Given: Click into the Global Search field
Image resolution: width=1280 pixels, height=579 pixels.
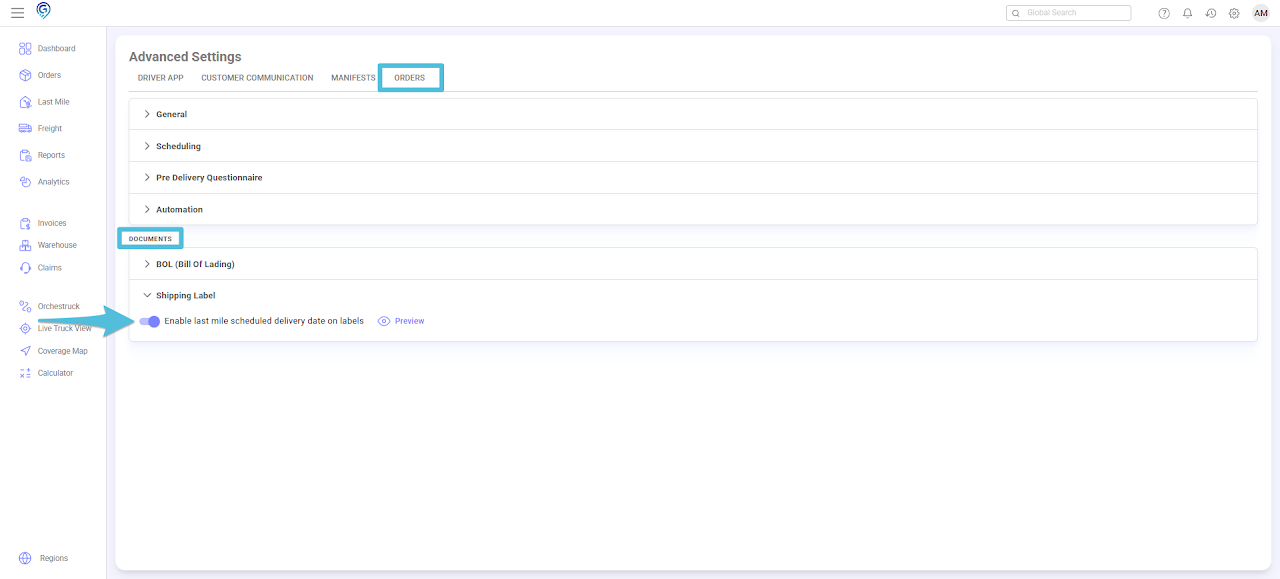Looking at the screenshot, I should [1069, 13].
